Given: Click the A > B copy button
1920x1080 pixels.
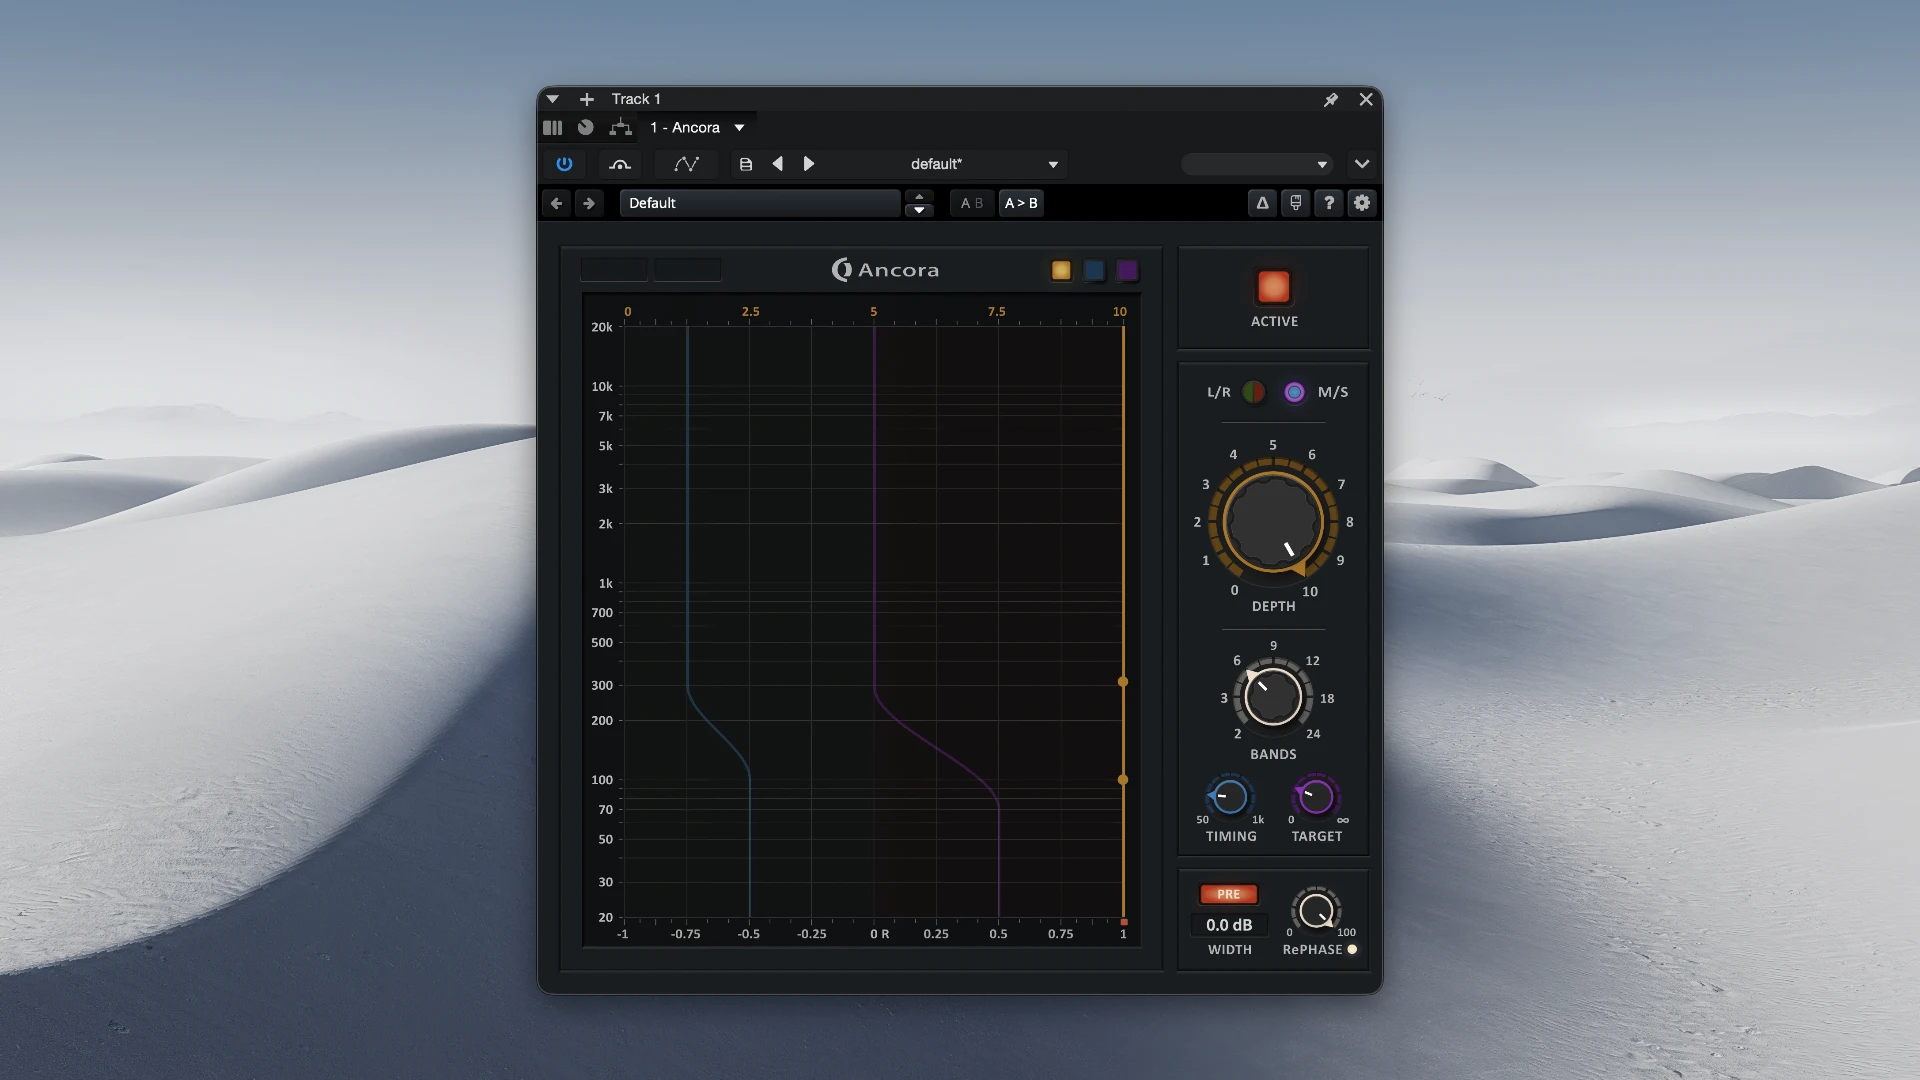Looking at the screenshot, I should (1021, 203).
